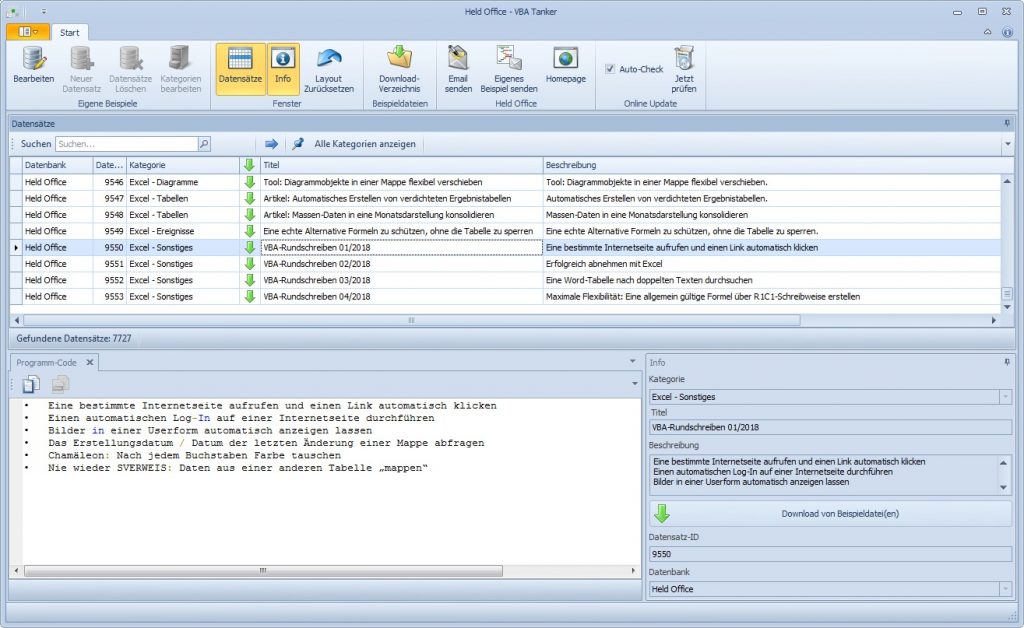Select the Datensätze view icon
The width and height of the screenshot is (1024, 628).
click(239, 68)
